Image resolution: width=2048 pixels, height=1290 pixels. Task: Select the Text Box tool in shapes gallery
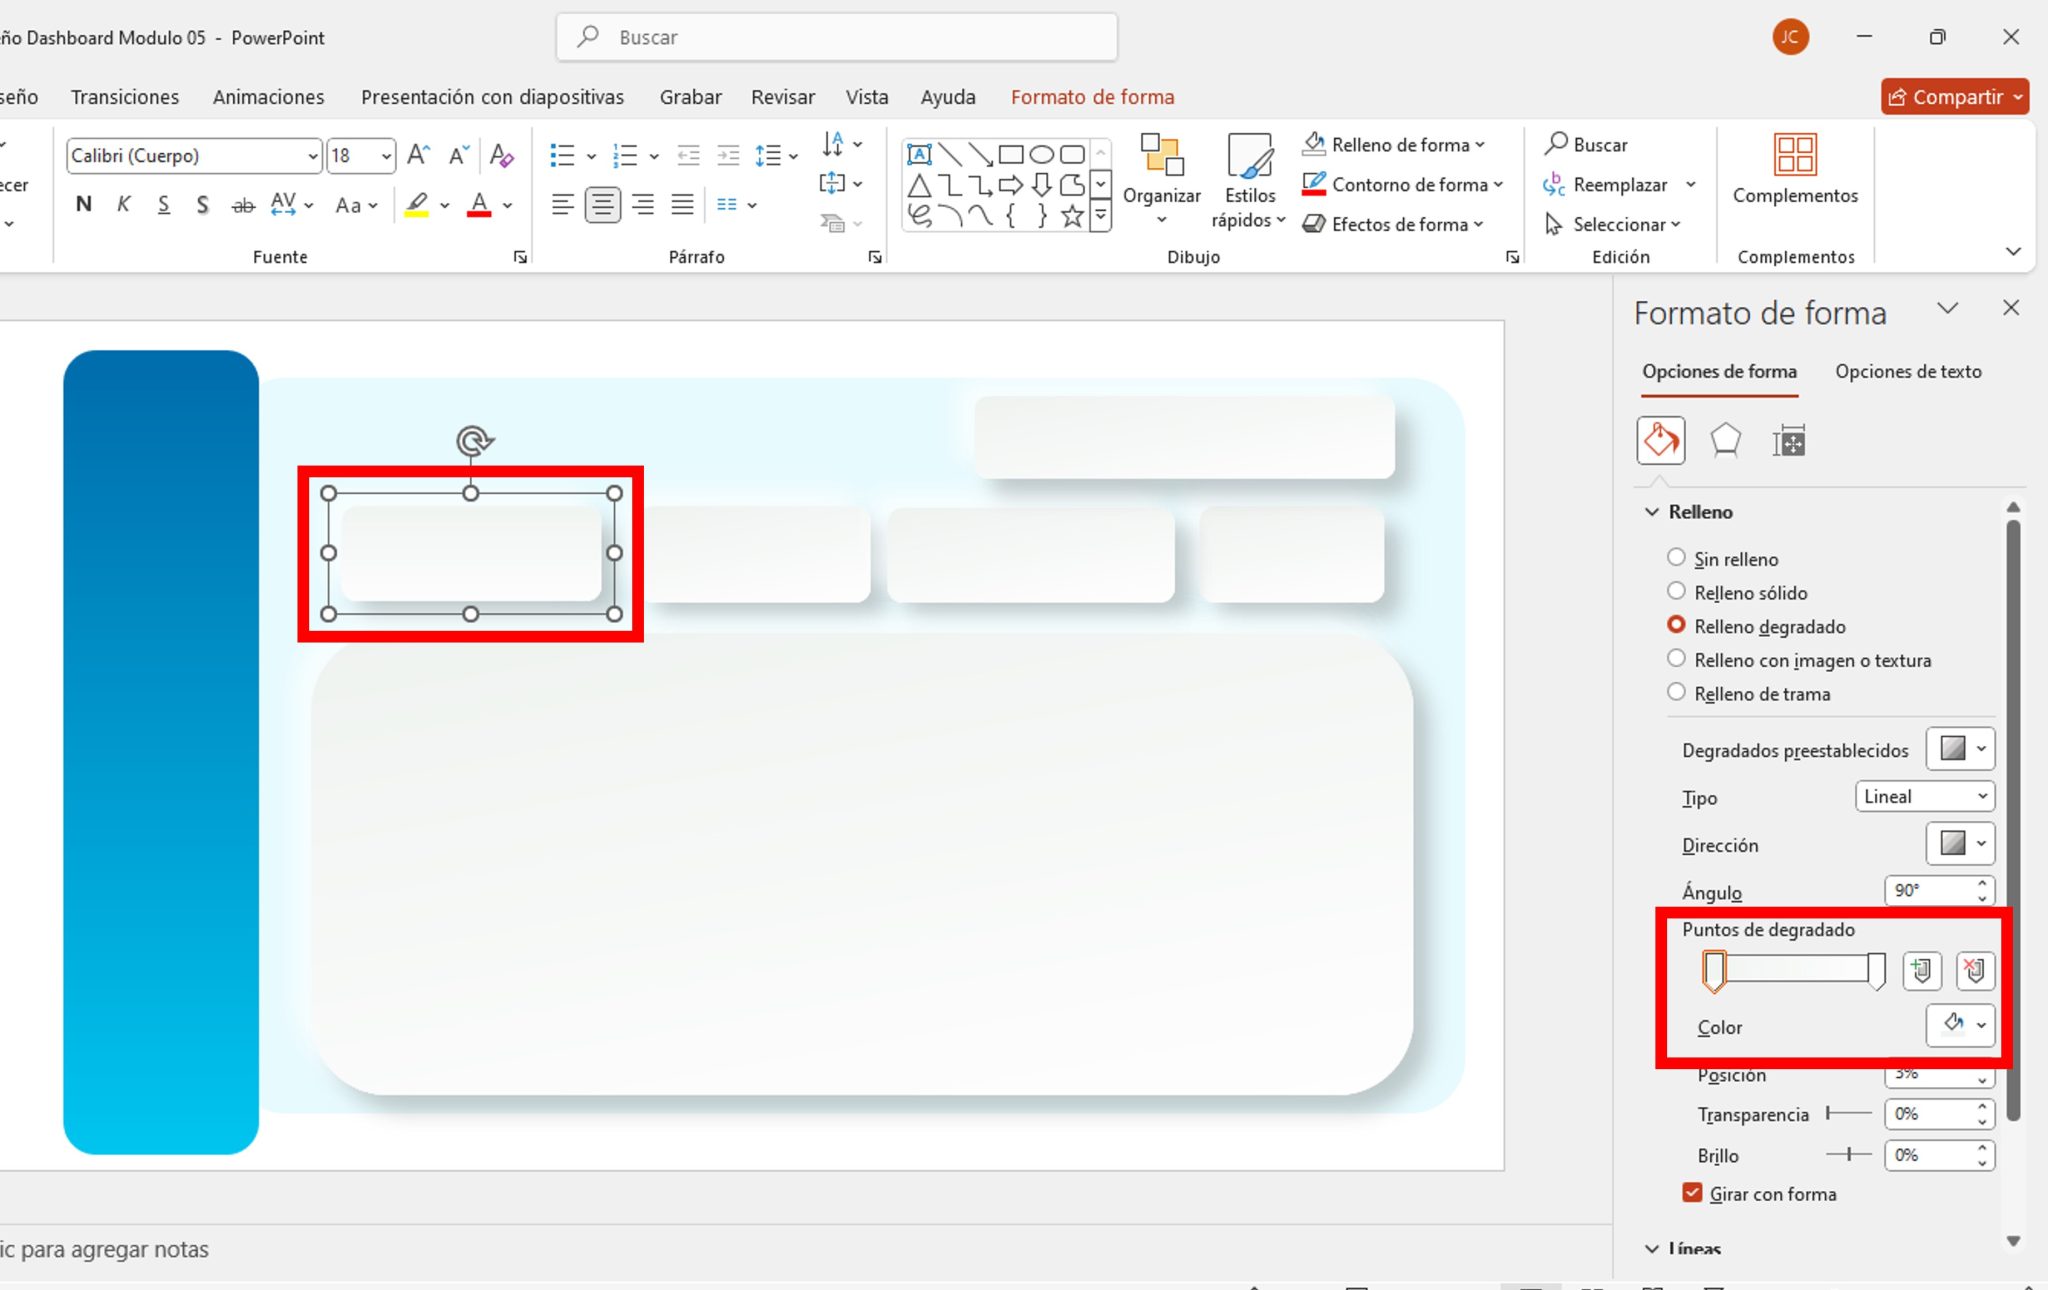(x=920, y=154)
